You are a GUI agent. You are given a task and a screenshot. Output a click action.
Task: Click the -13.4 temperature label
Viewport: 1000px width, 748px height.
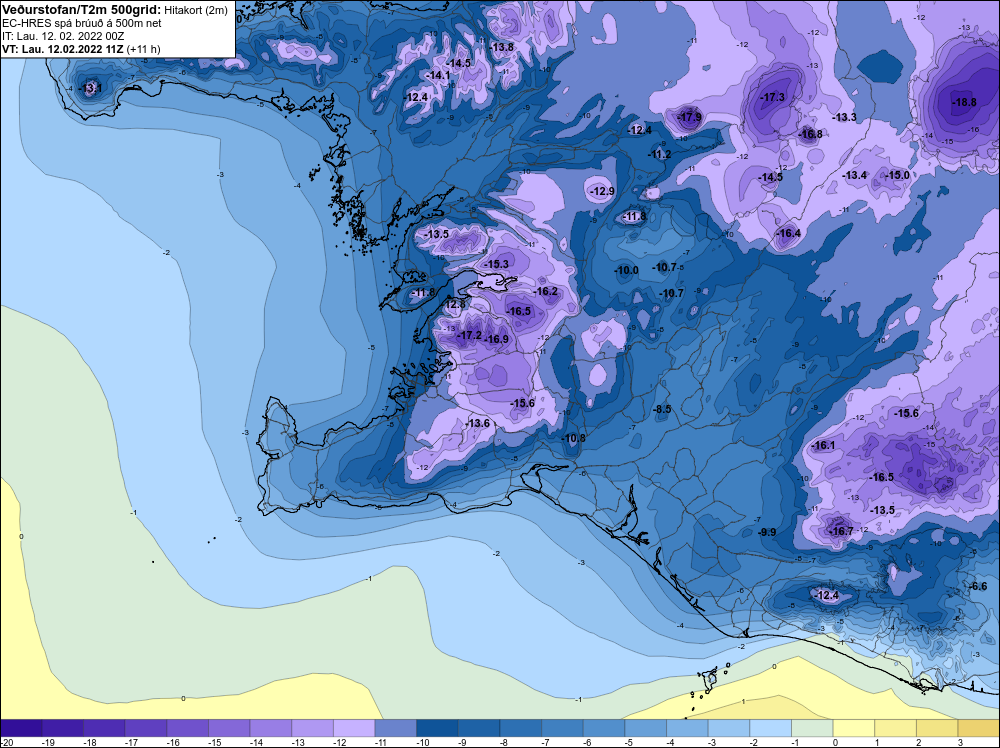click(855, 175)
